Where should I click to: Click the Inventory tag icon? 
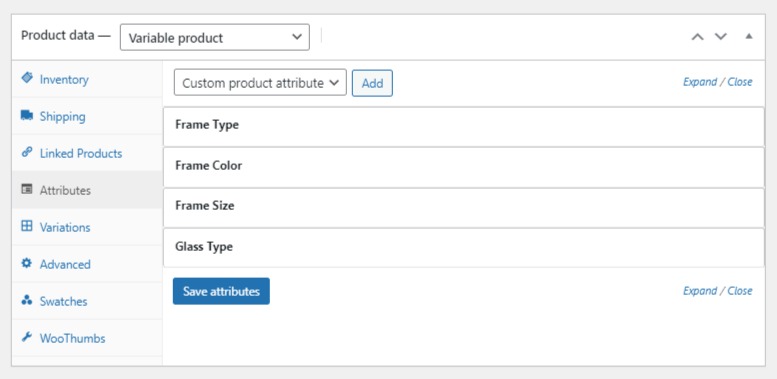[27, 78]
